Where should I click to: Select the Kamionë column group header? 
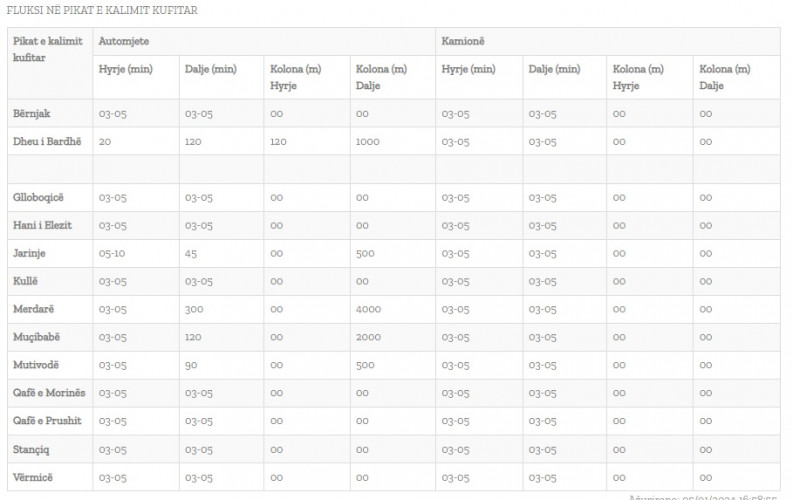(463, 41)
